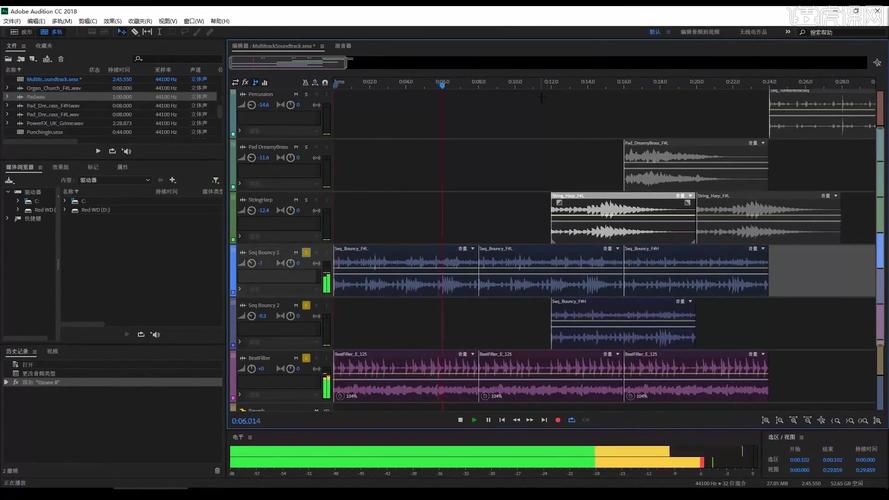
Task: Mute the Percussion track
Action: tap(296, 94)
